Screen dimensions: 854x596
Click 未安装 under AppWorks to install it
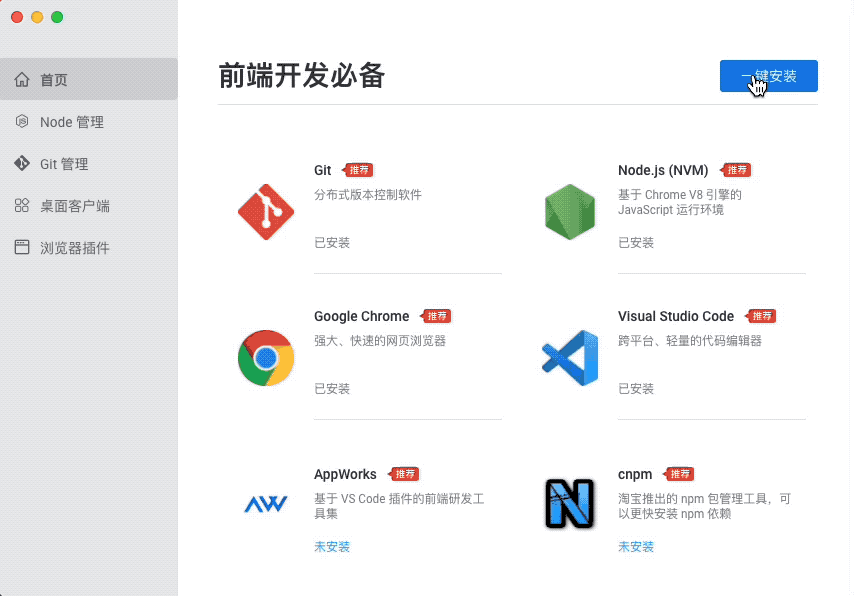(331, 547)
